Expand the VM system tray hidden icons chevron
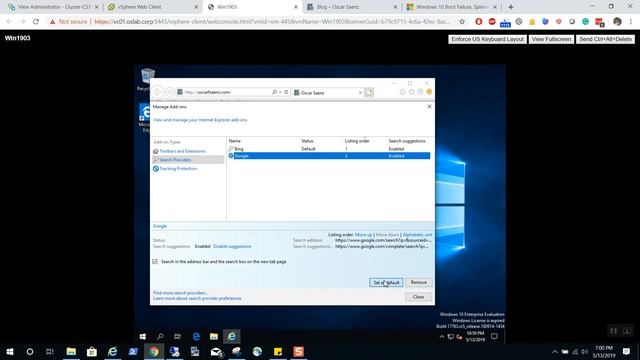This screenshot has width=640, height=360. pyautogui.click(x=442, y=337)
